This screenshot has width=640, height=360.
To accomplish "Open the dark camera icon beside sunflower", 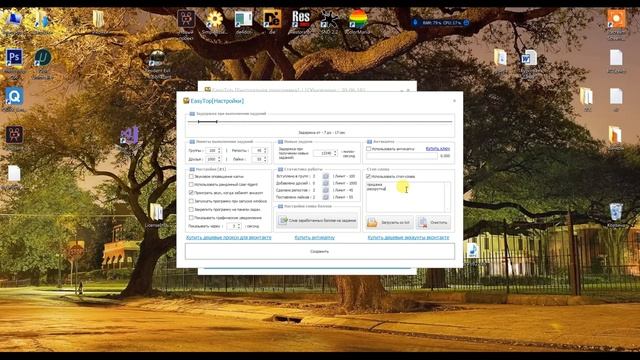I will 186,19.
